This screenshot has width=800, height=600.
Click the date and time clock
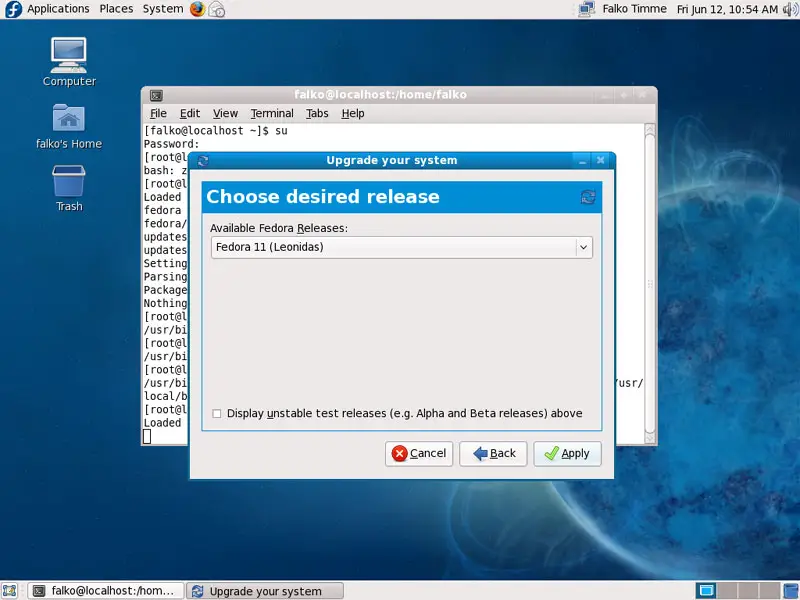727,9
